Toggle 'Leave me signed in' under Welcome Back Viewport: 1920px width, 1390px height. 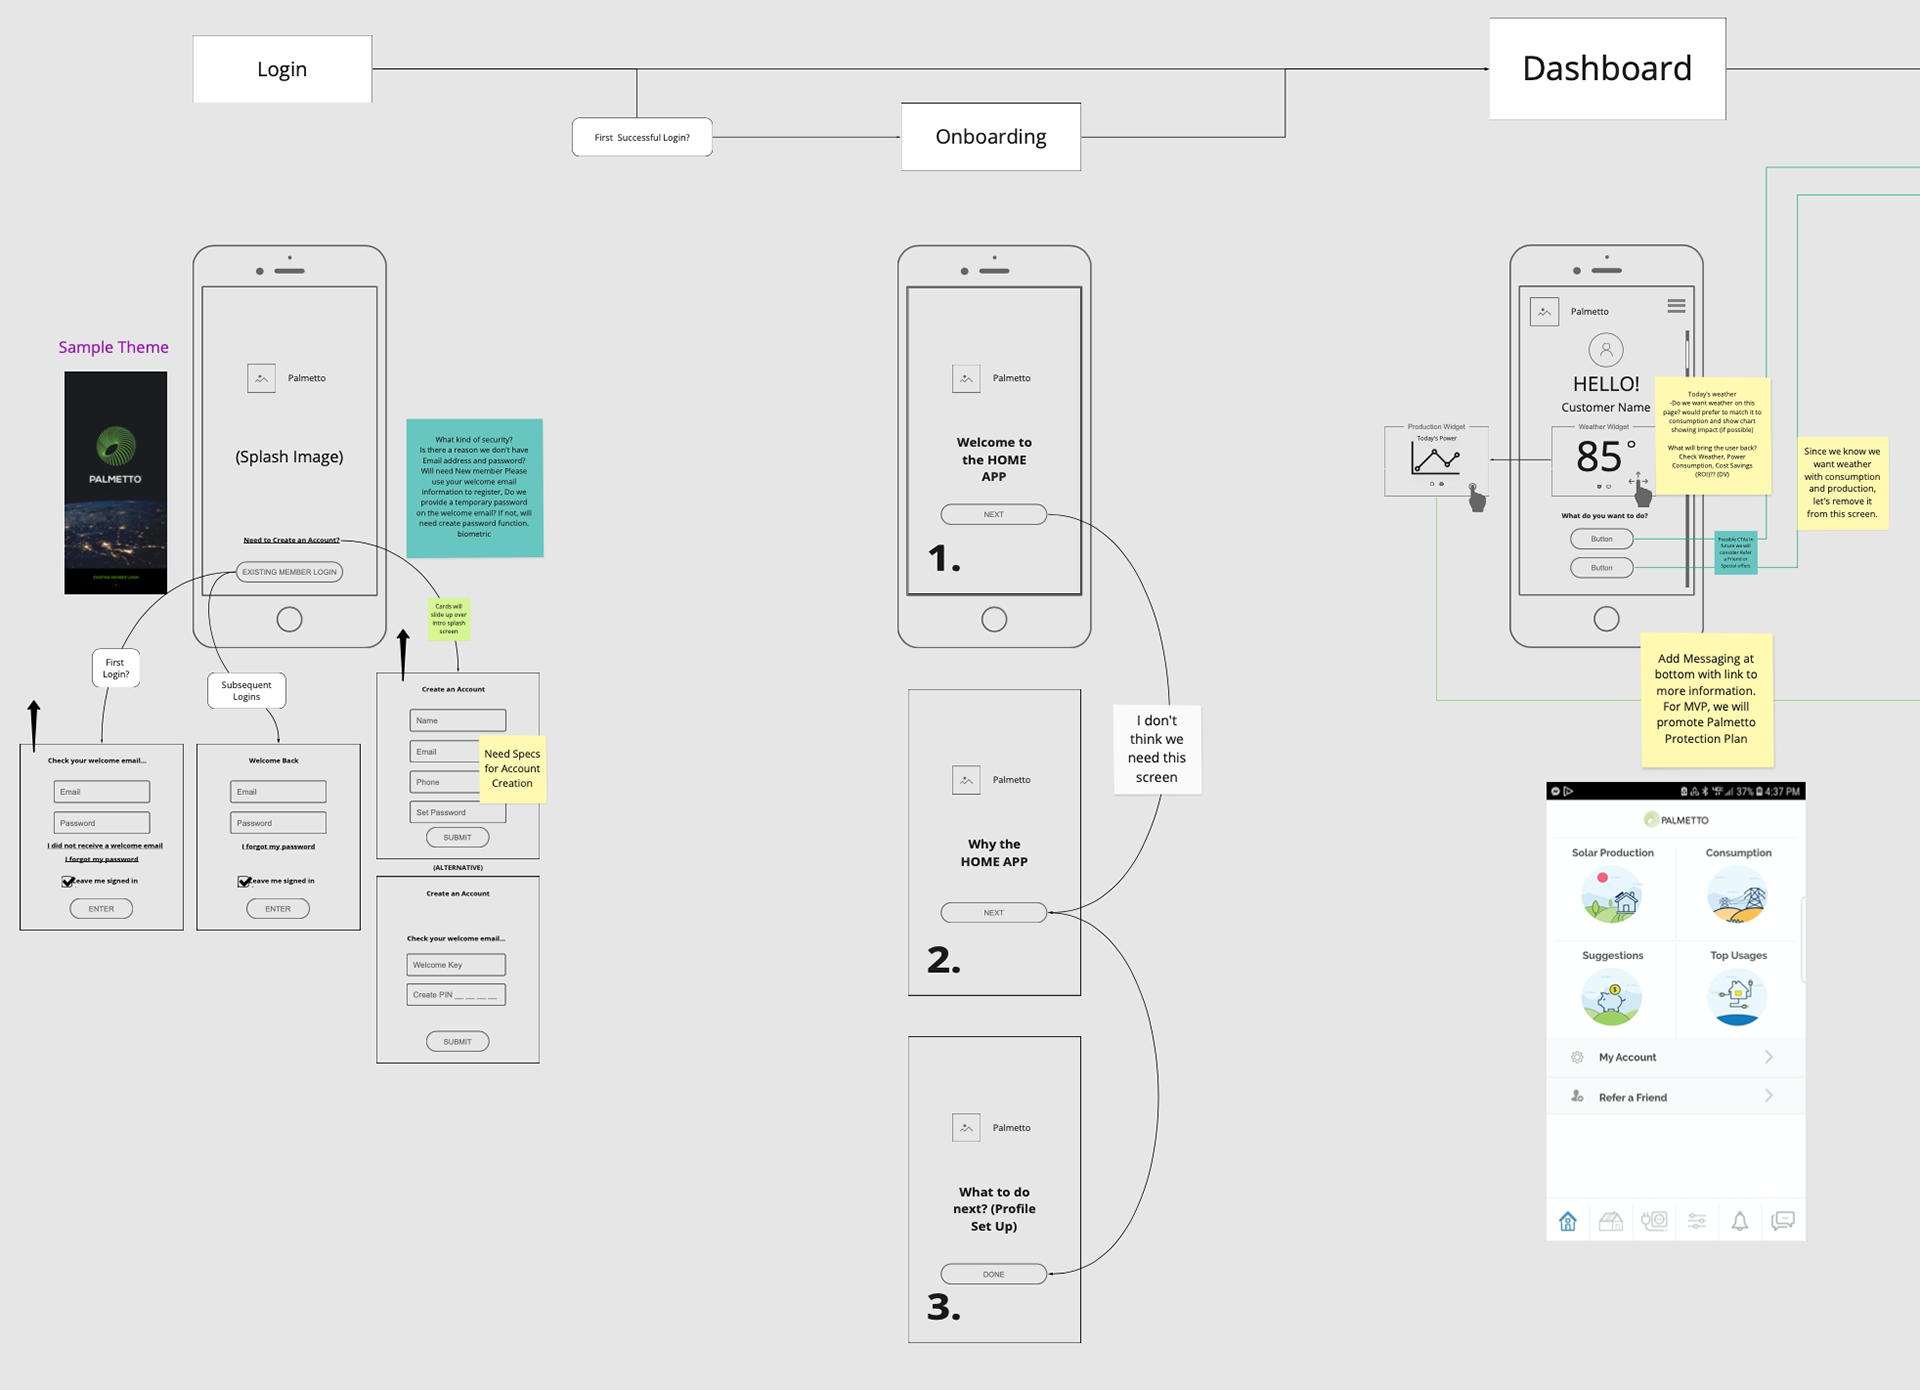click(244, 882)
